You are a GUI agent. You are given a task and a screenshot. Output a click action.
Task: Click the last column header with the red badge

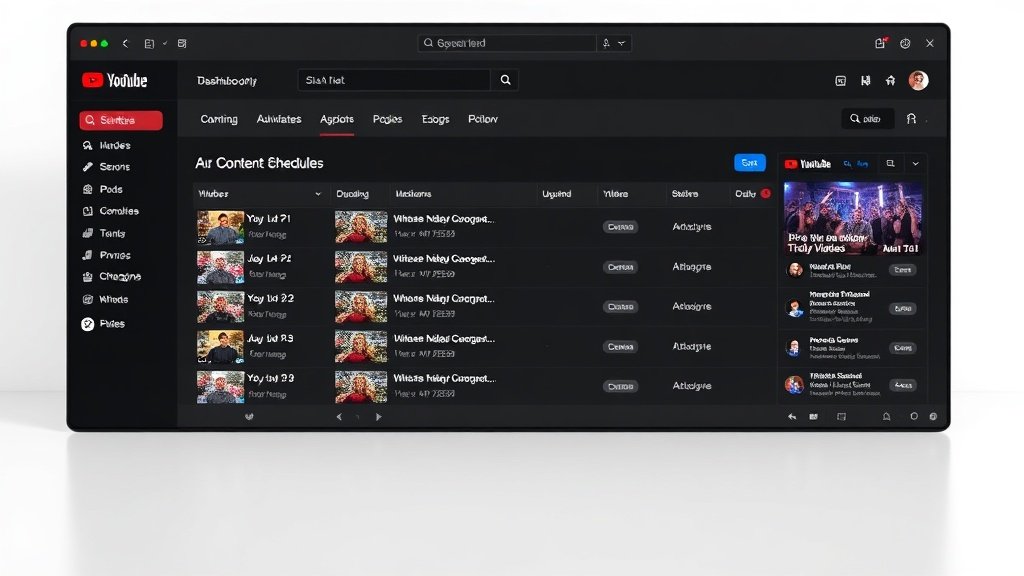click(752, 194)
